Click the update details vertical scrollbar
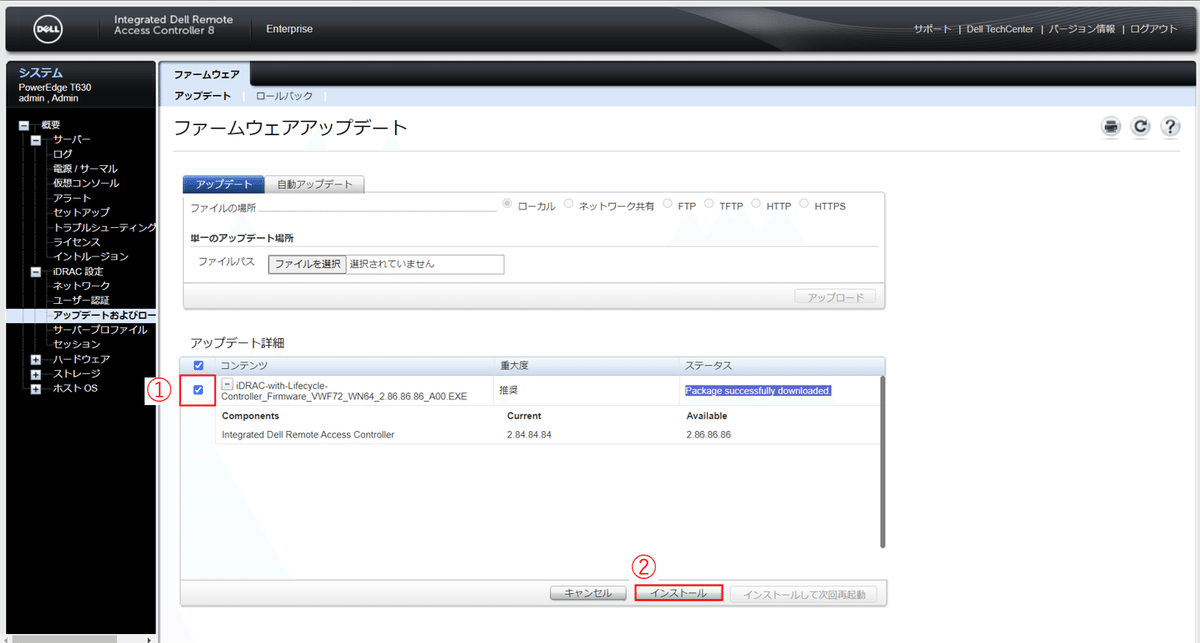The image size is (1200, 643). pos(882,462)
